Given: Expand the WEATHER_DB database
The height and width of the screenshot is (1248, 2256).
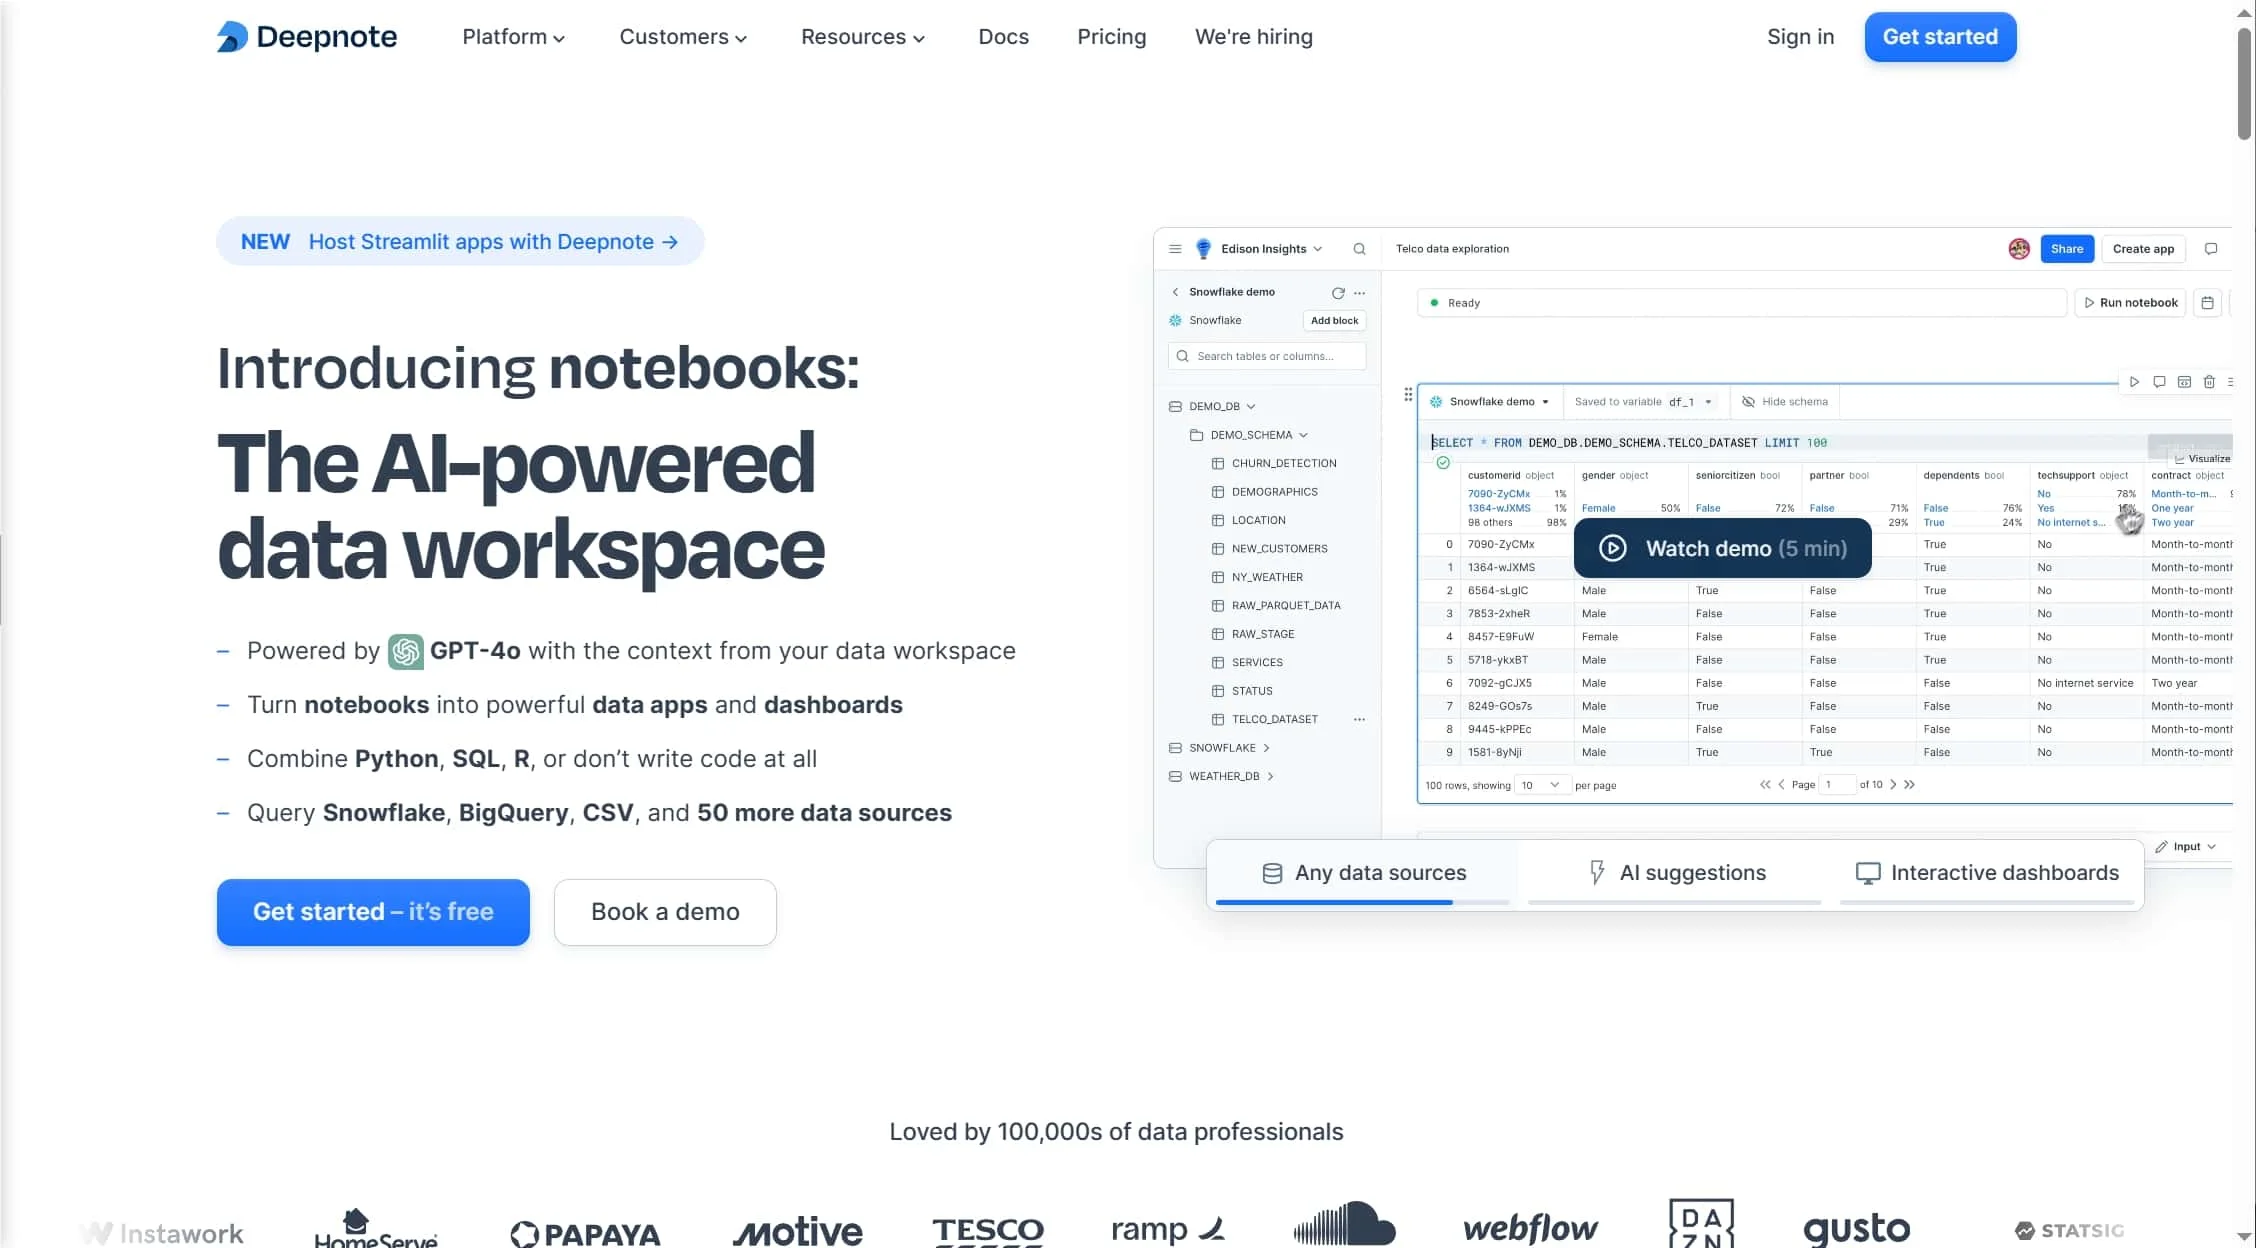Looking at the screenshot, I should tap(1270, 777).
